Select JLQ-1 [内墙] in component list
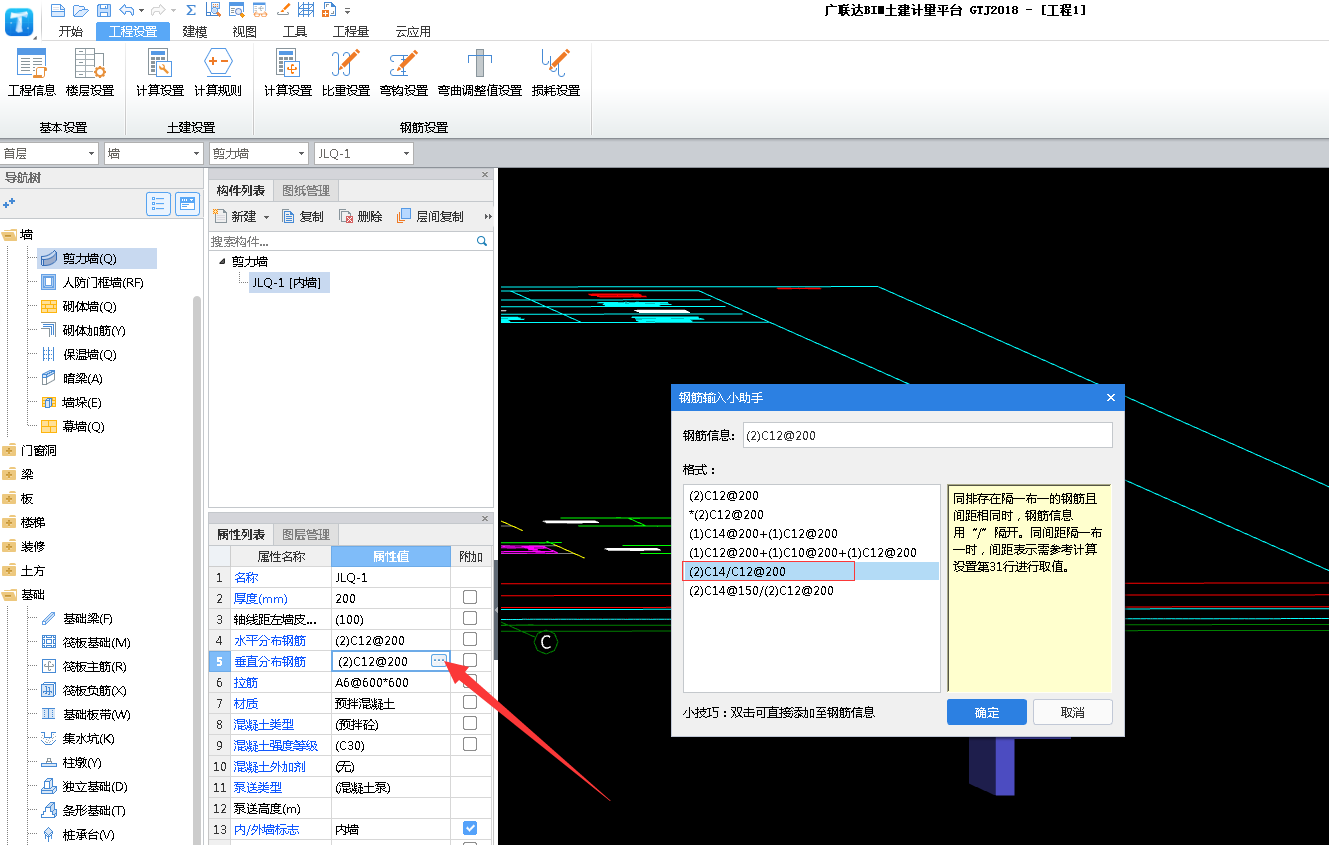Viewport: 1329px width, 845px height. [x=289, y=282]
